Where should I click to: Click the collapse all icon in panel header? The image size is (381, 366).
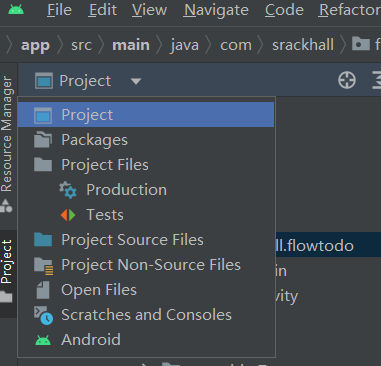[x=377, y=80]
